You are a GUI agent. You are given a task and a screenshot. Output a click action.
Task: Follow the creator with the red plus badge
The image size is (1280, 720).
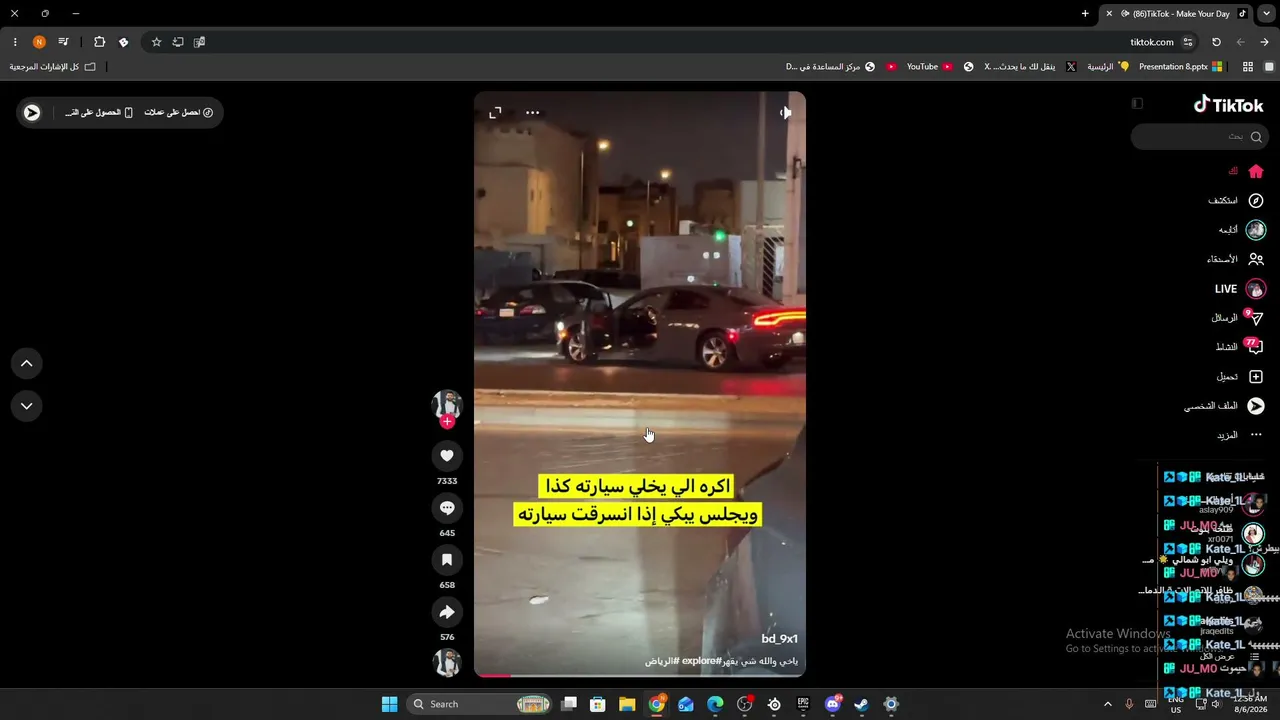click(447, 422)
